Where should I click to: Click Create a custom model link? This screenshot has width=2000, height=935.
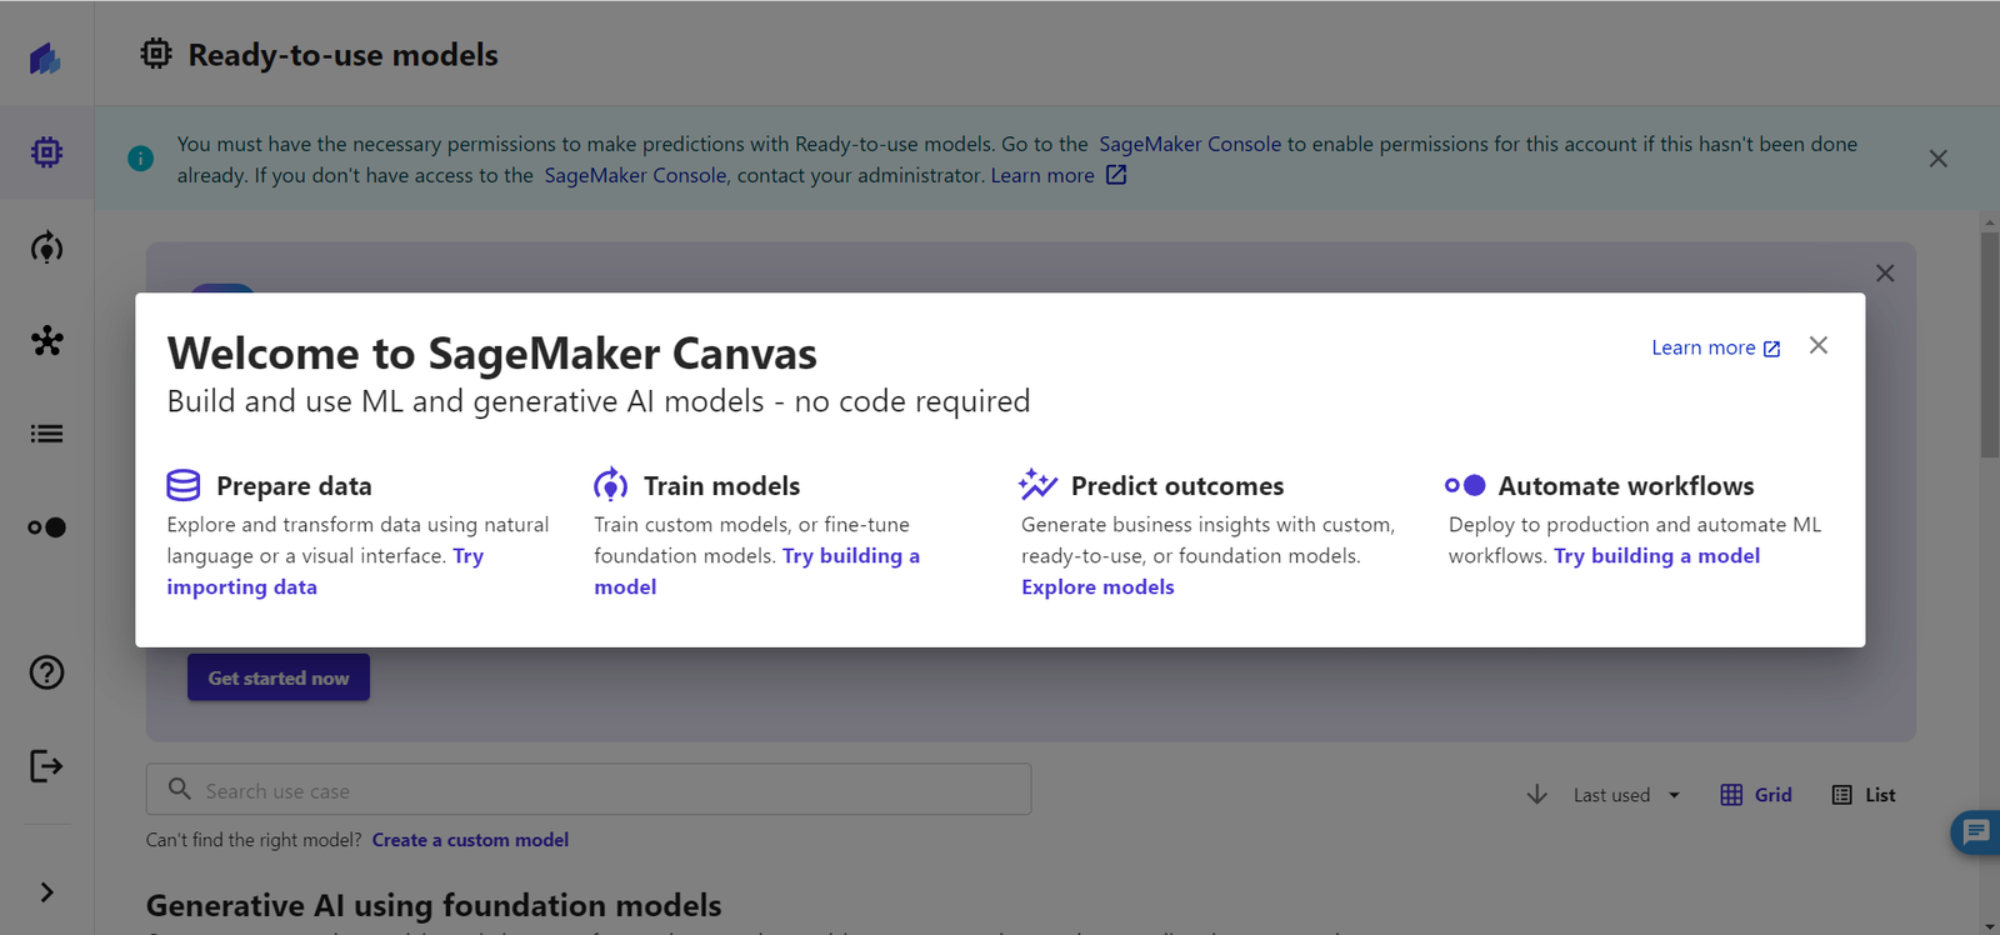(x=470, y=840)
